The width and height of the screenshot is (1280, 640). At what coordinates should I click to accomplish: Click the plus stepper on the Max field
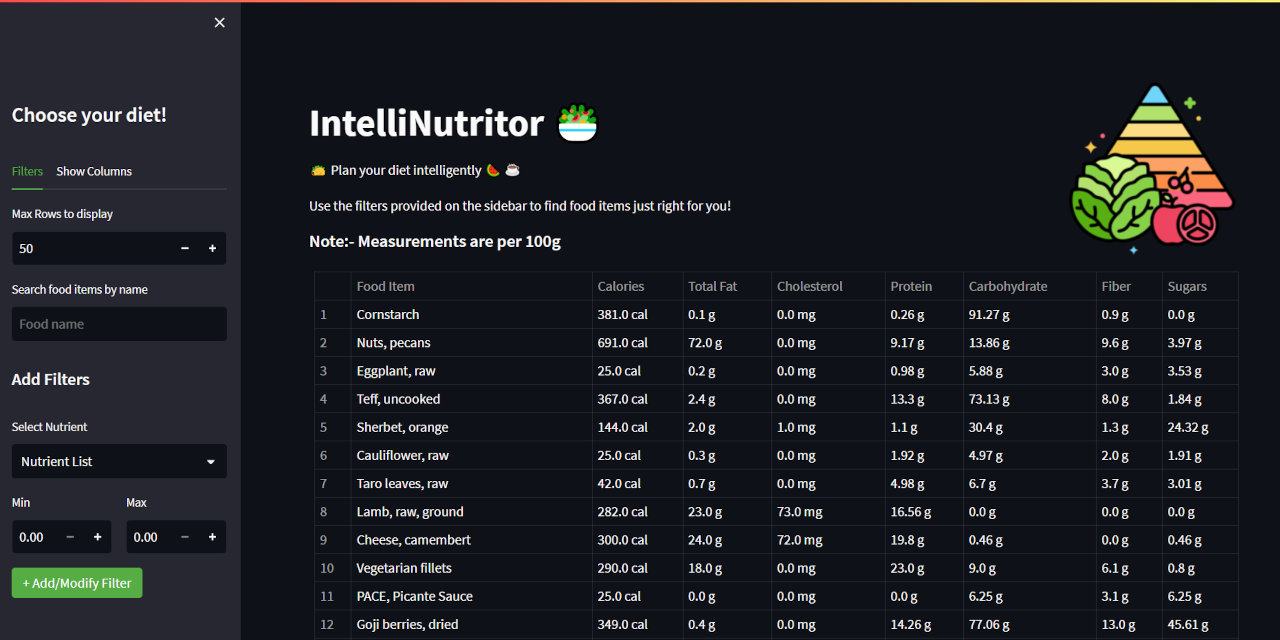coord(212,536)
